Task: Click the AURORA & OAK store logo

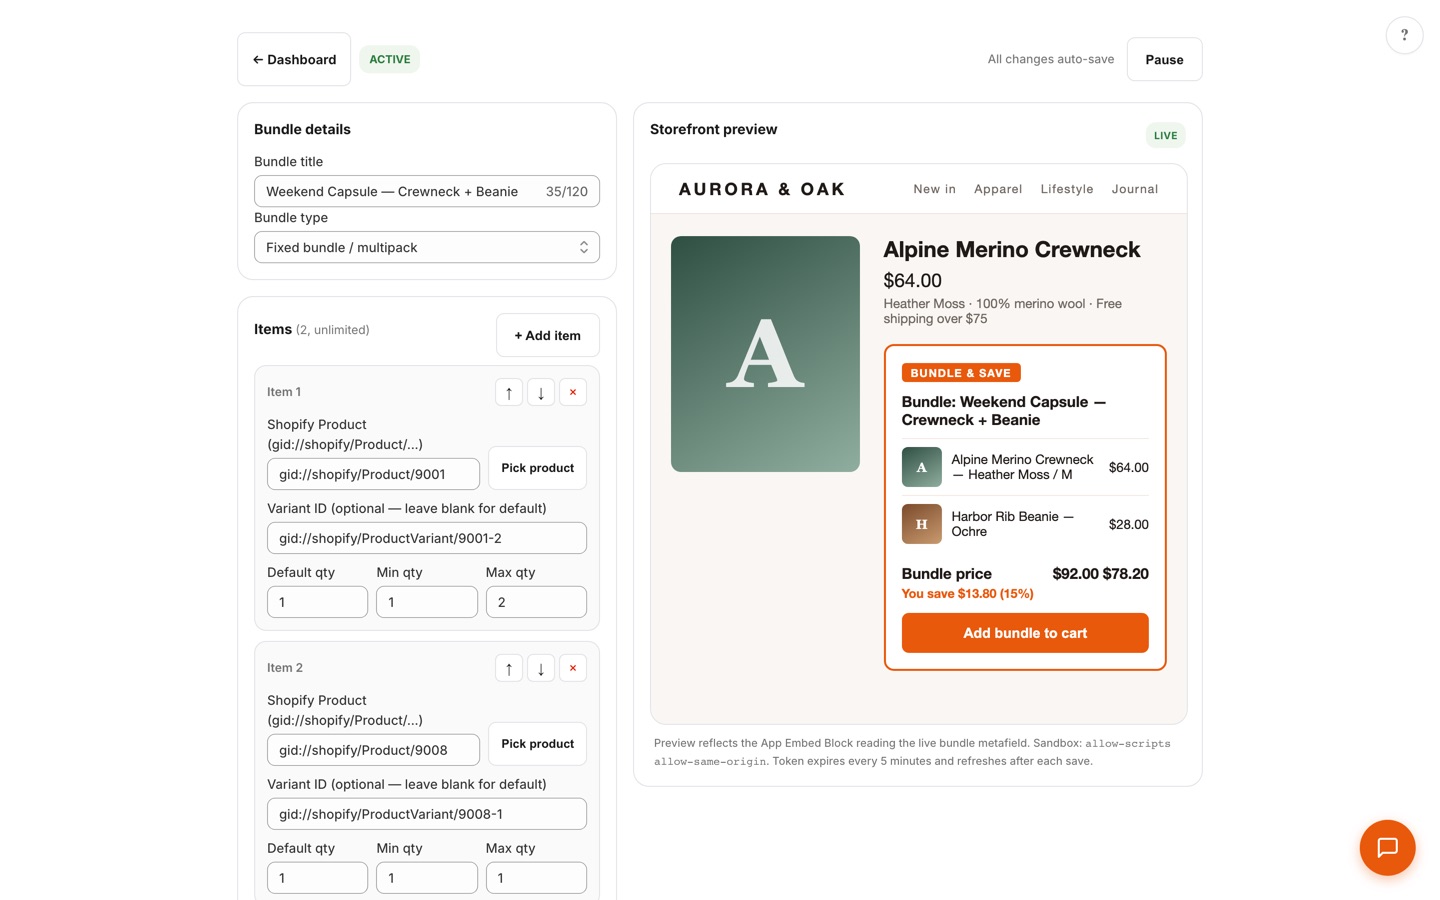Action: tap(762, 189)
